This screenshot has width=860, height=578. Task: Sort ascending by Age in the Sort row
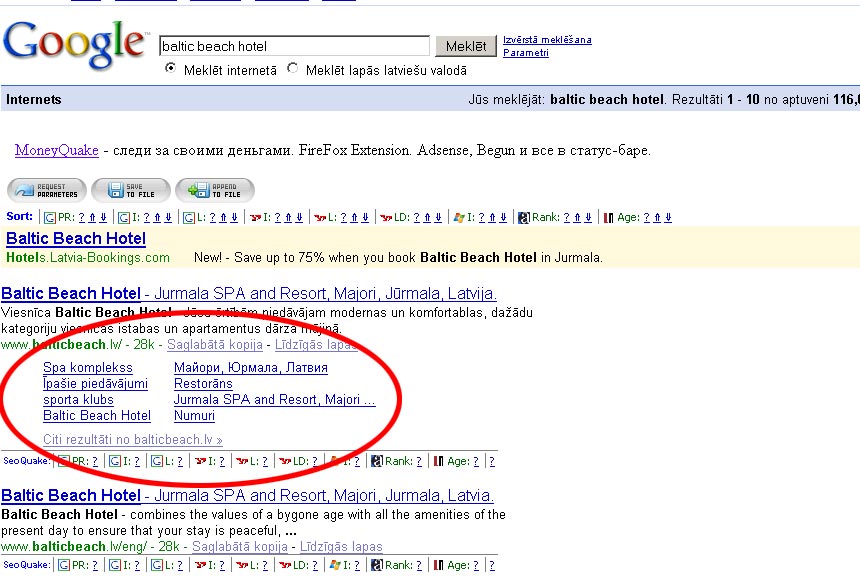coord(657,218)
